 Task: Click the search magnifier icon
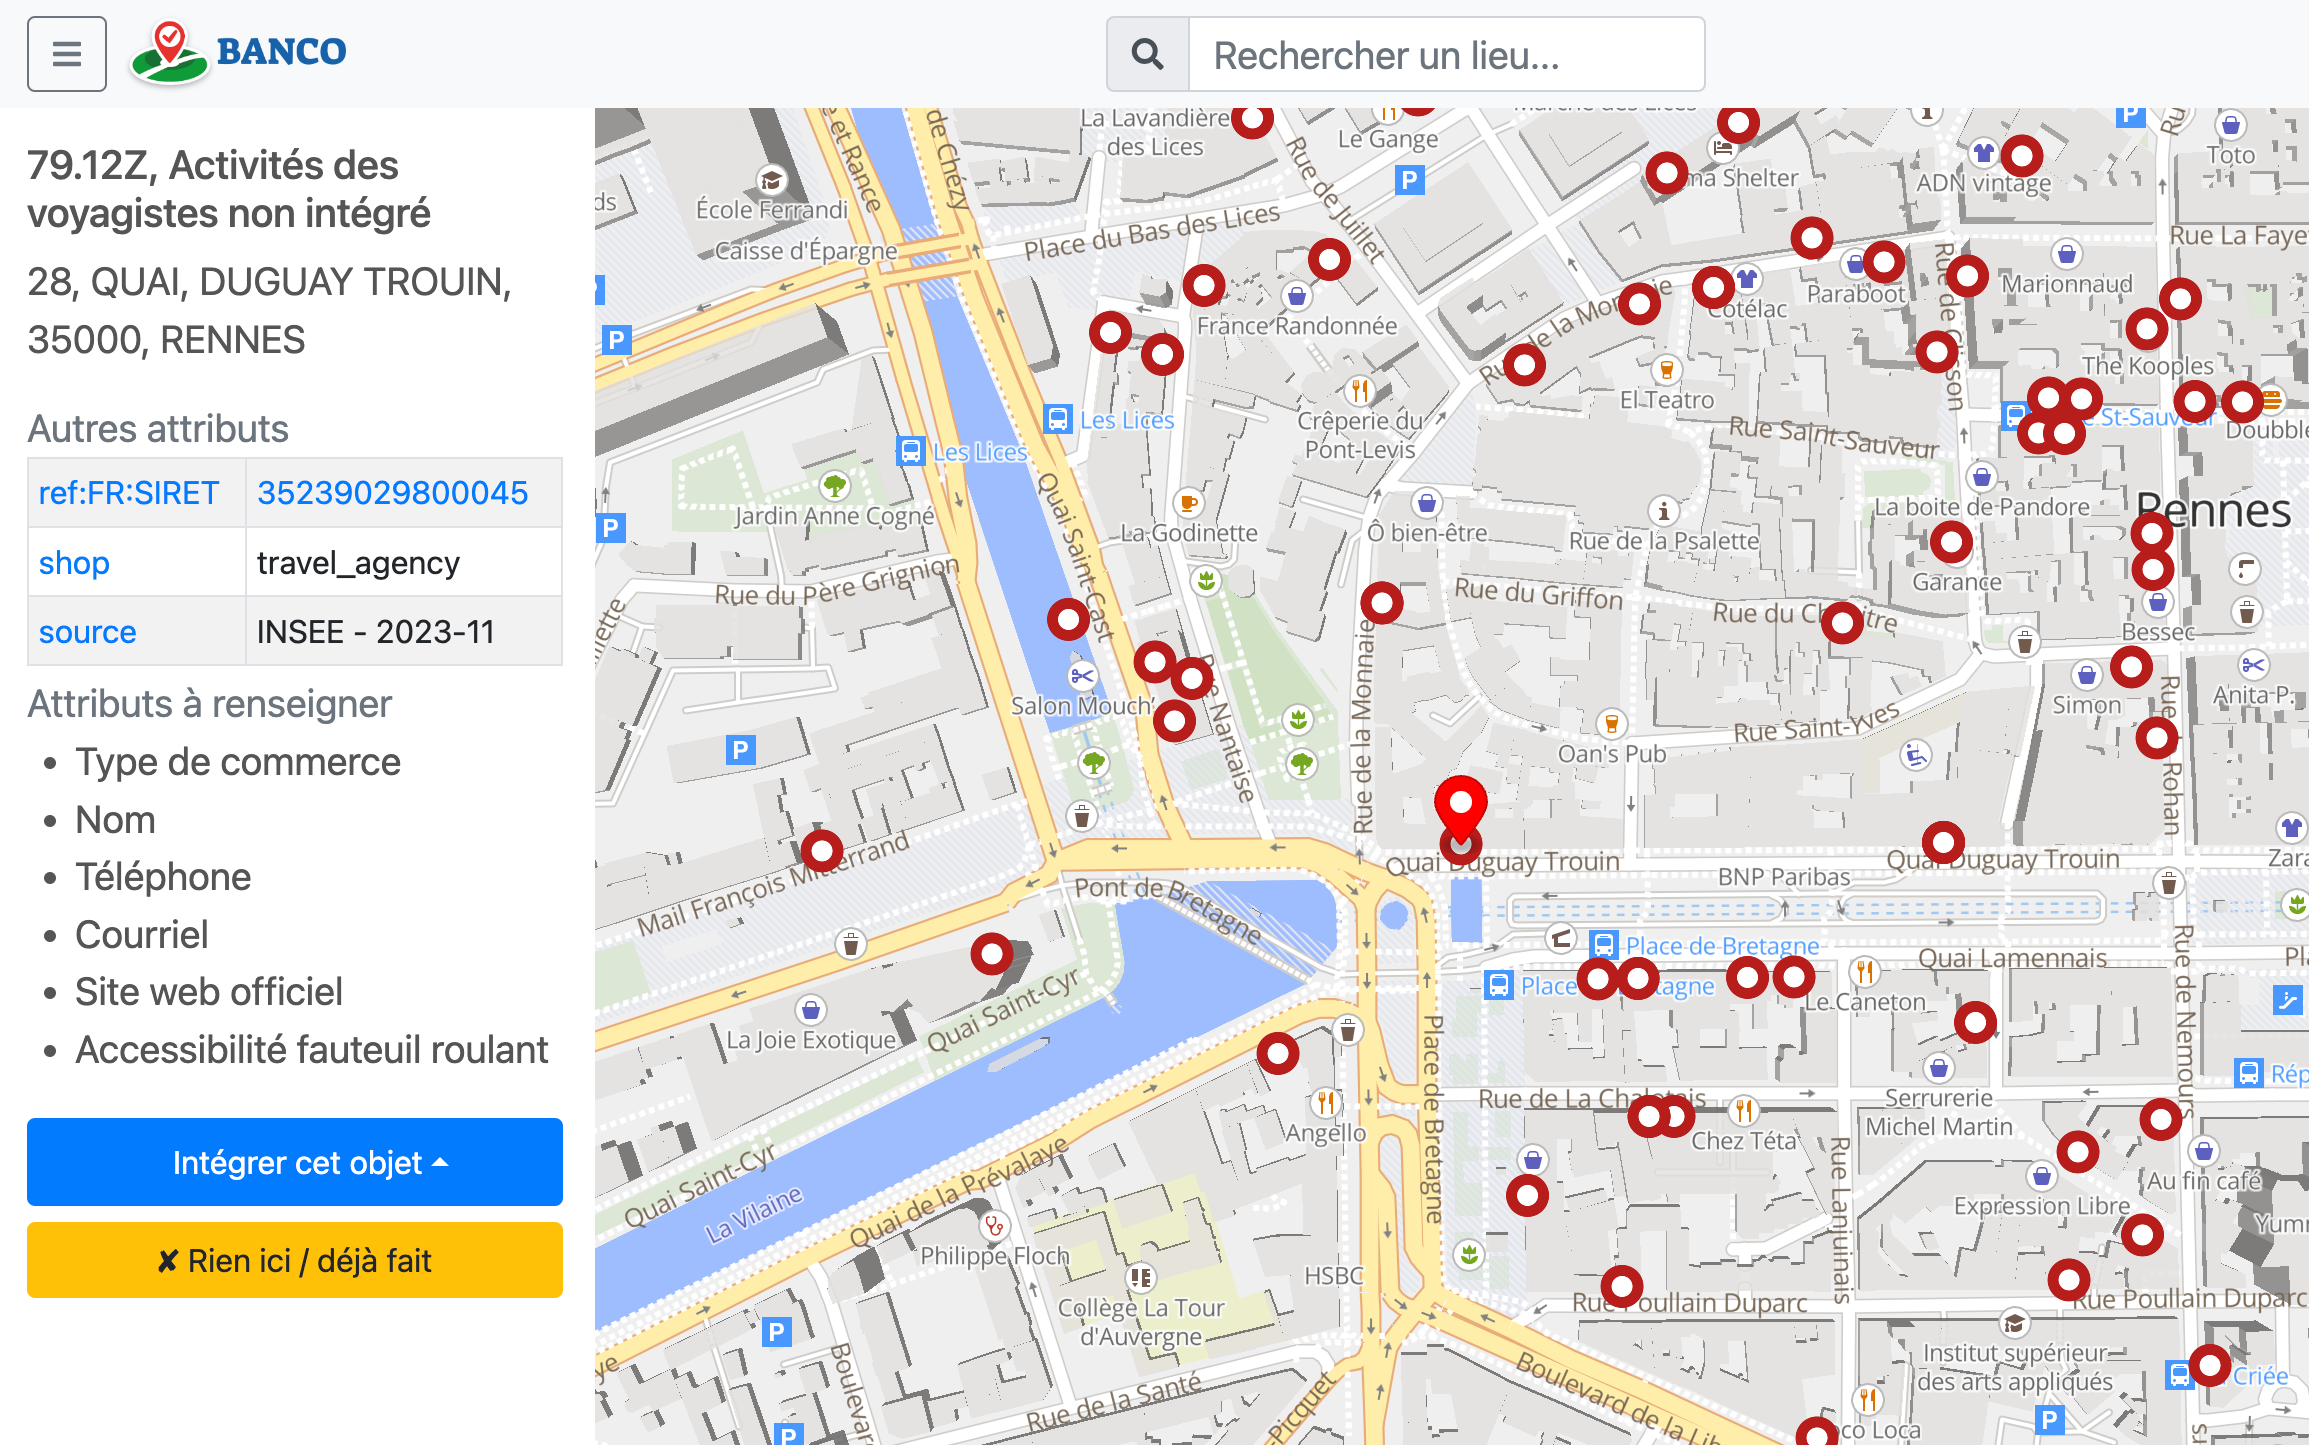pyautogui.click(x=1147, y=54)
